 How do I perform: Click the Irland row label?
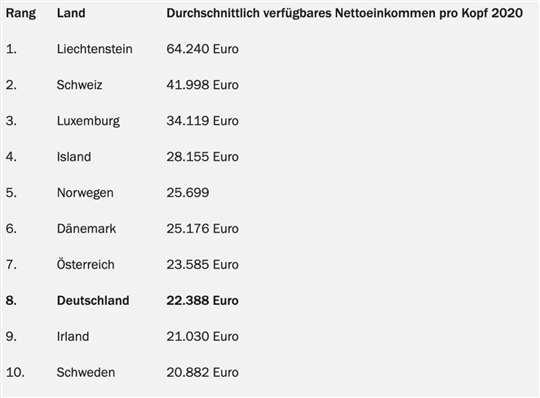pyautogui.click(x=73, y=337)
